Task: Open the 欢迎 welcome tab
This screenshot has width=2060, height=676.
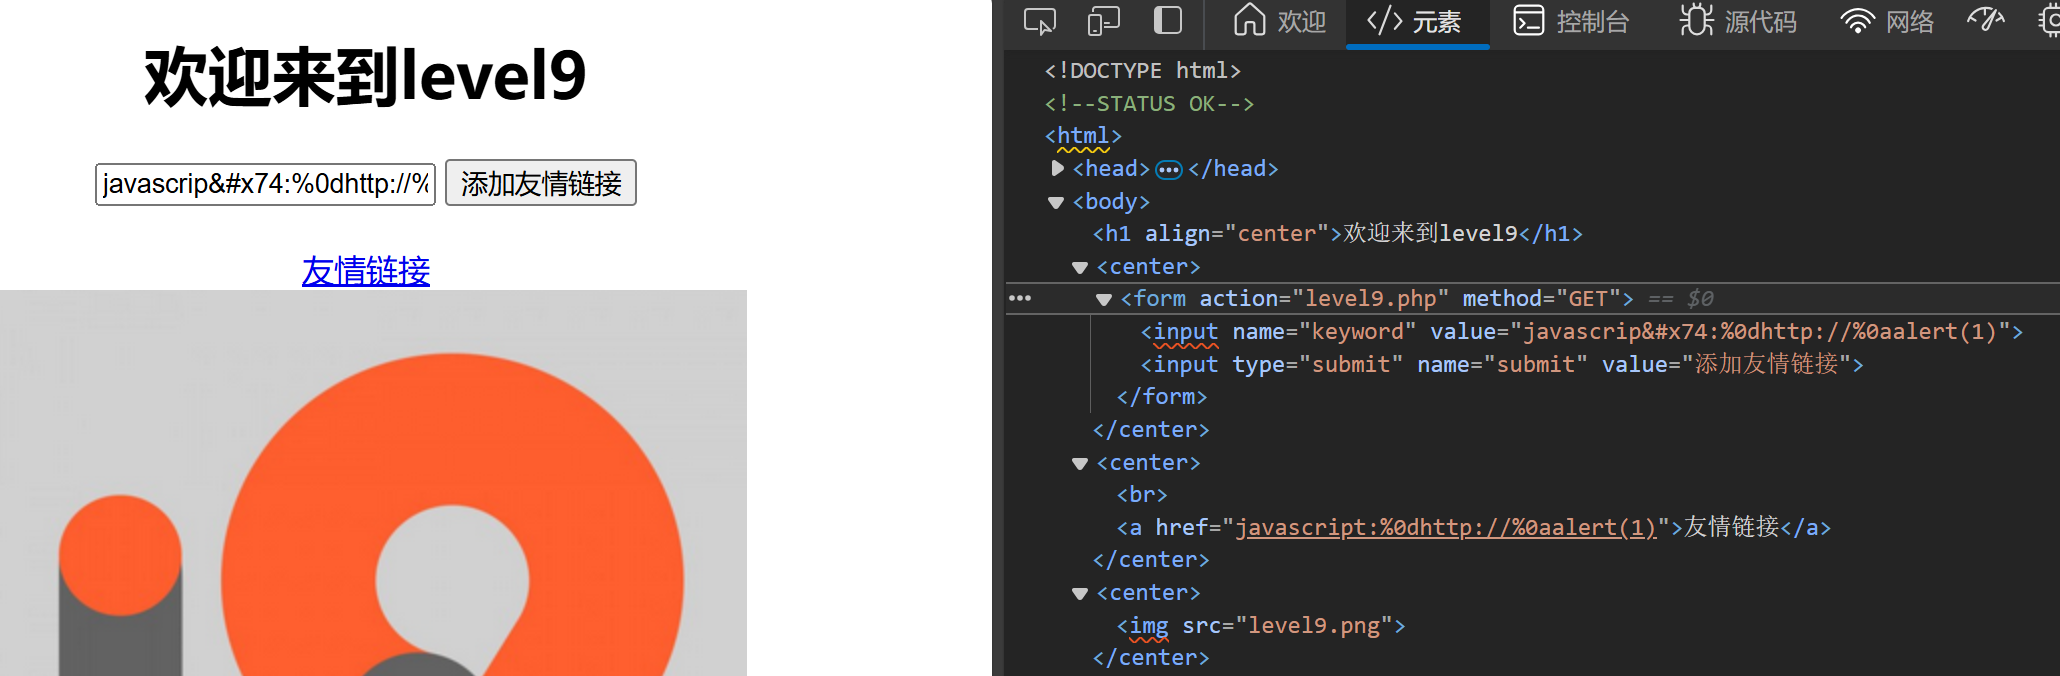Action: (1280, 21)
